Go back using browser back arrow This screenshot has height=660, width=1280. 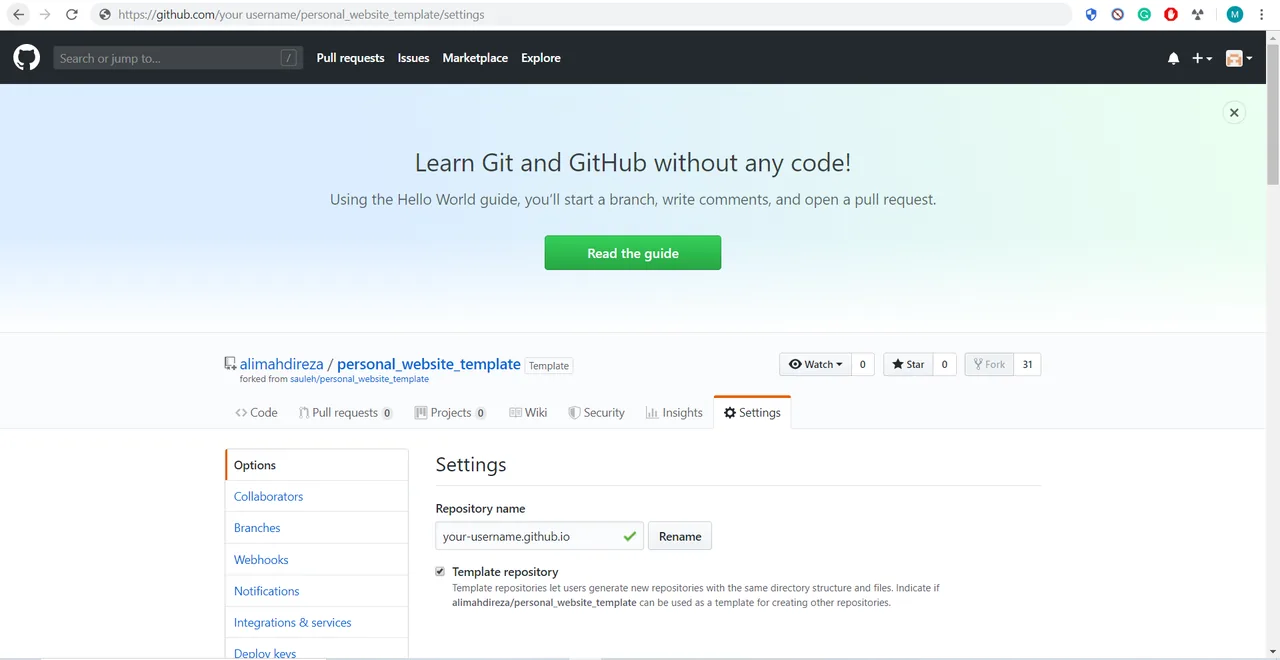(18, 15)
